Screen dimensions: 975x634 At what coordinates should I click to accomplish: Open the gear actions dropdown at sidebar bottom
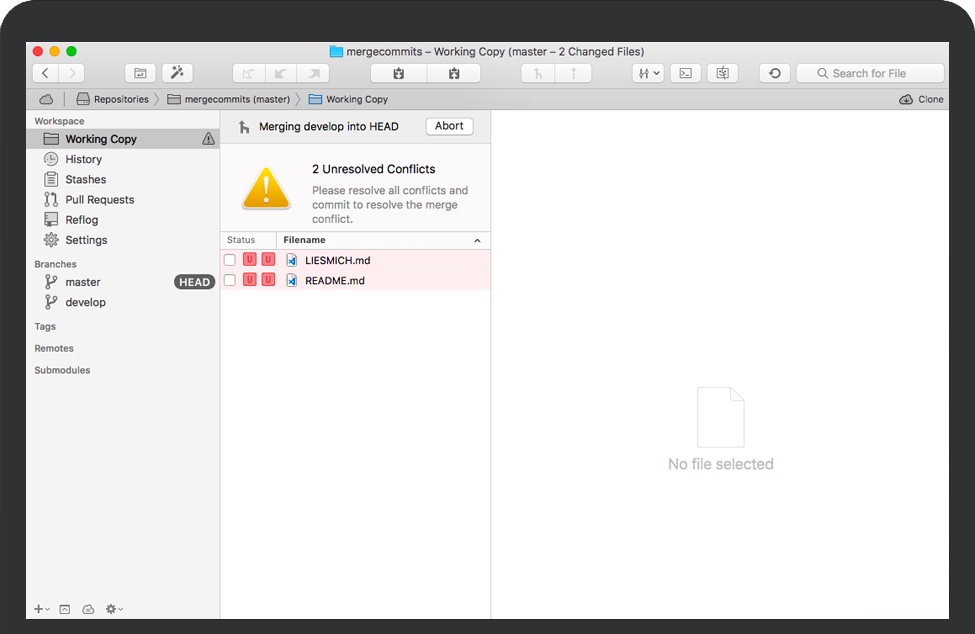pos(114,609)
